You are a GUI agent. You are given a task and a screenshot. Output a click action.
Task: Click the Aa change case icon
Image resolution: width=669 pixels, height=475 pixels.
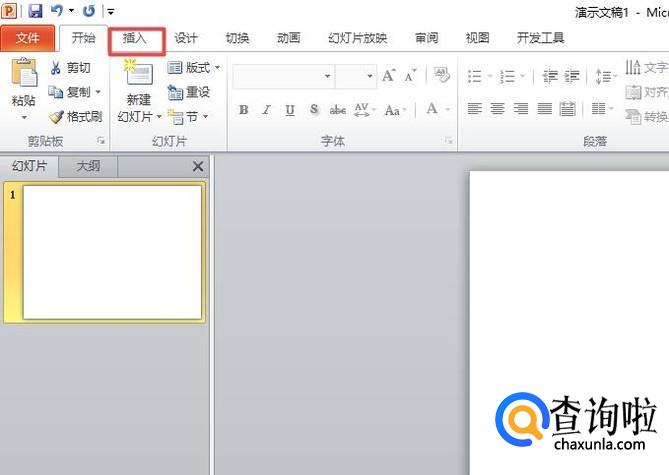pyautogui.click(x=392, y=110)
